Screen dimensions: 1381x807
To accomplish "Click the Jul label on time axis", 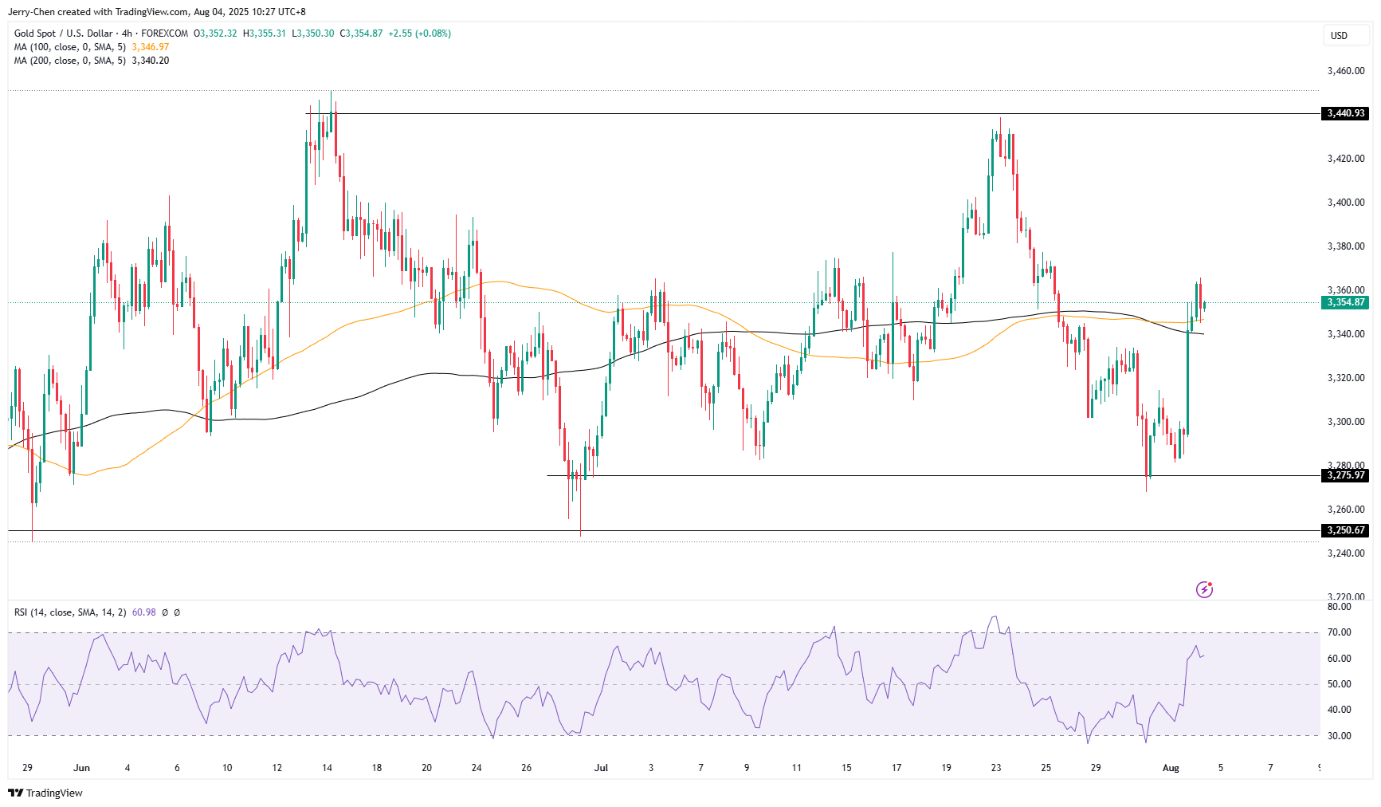I will 601,768.
